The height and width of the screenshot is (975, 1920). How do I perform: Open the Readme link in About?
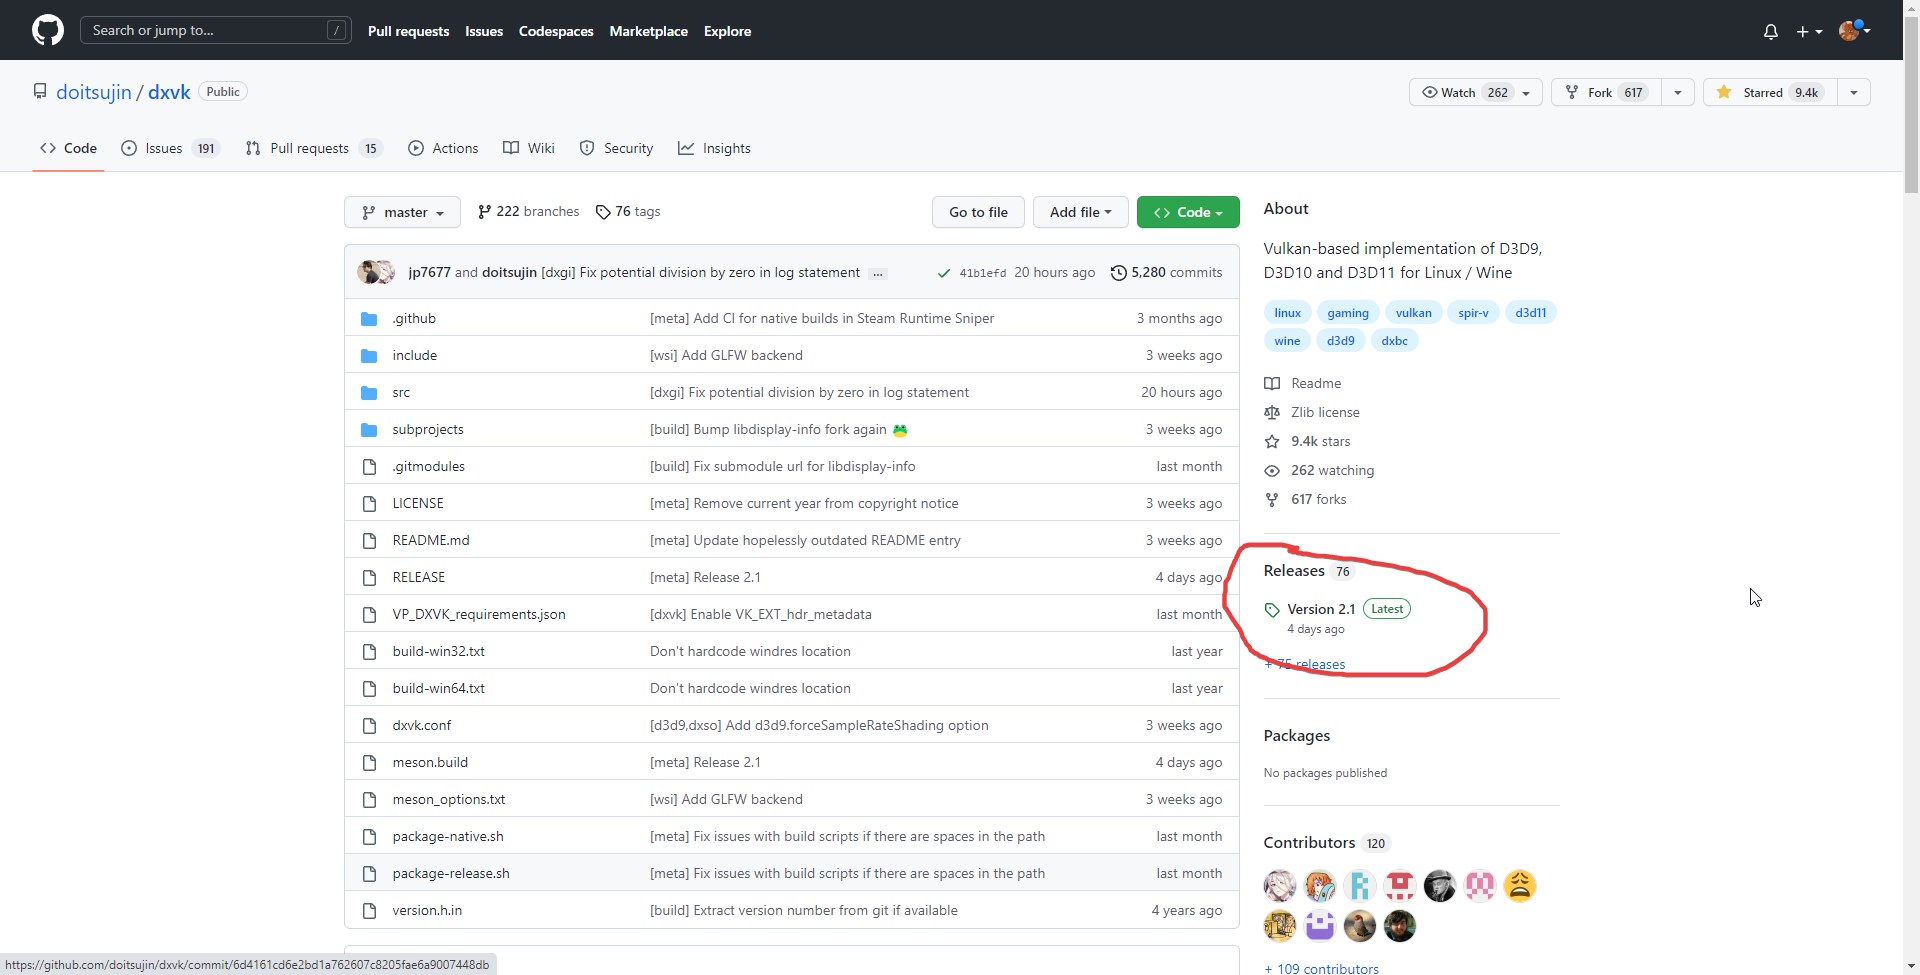(1303, 383)
